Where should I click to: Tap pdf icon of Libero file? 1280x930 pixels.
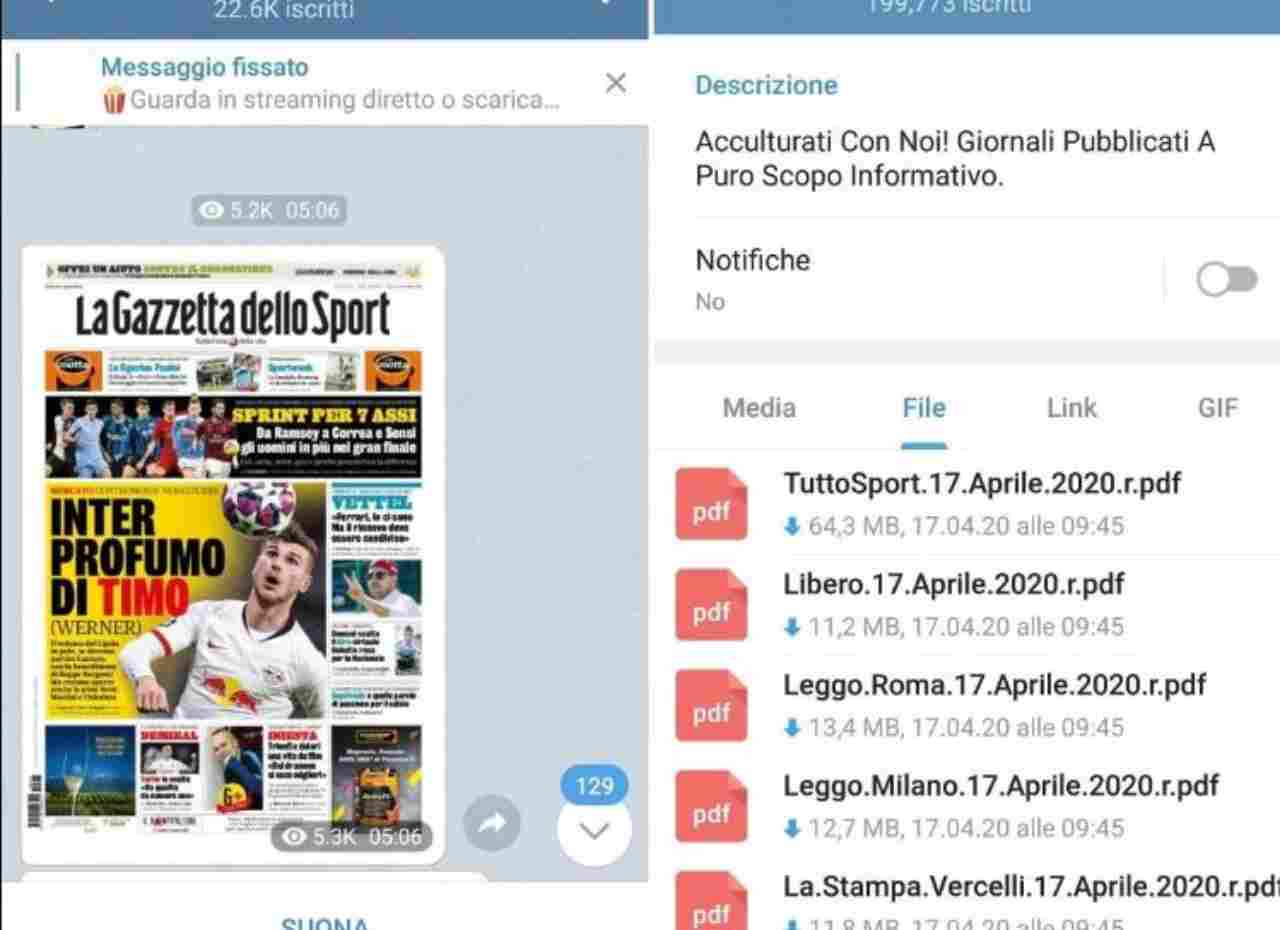pos(711,605)
